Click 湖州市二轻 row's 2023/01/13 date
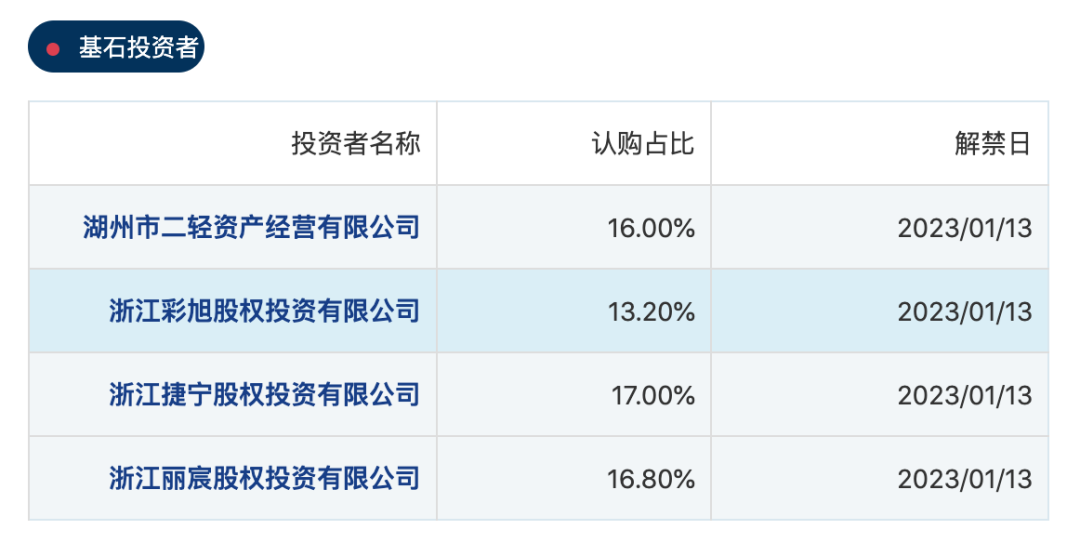The width and height of the screenshot is (1080, 556). coord(964,228)
